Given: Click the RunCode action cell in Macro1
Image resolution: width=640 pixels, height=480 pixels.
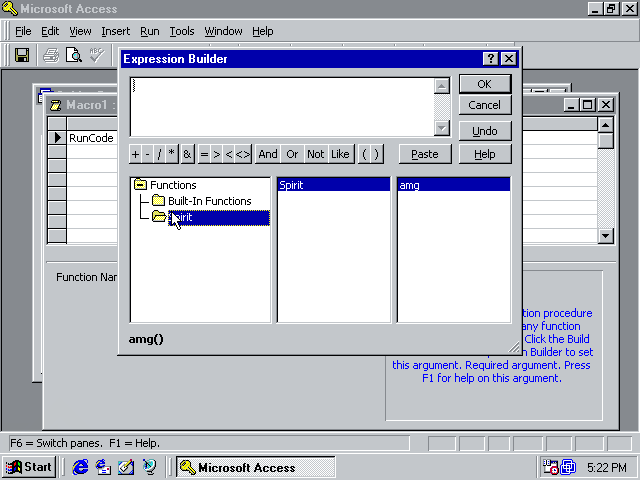Looking at the screenshot, I should (x=92, y=138).
